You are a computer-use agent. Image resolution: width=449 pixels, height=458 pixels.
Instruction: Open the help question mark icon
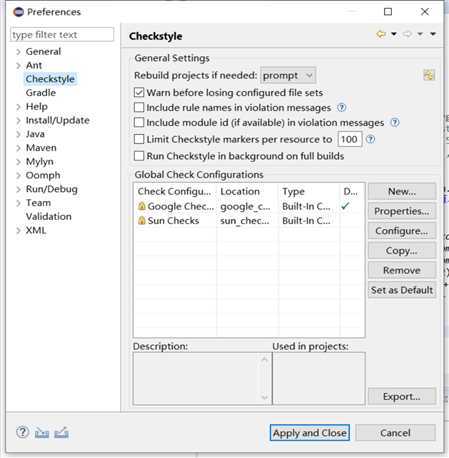pos(22,432)
